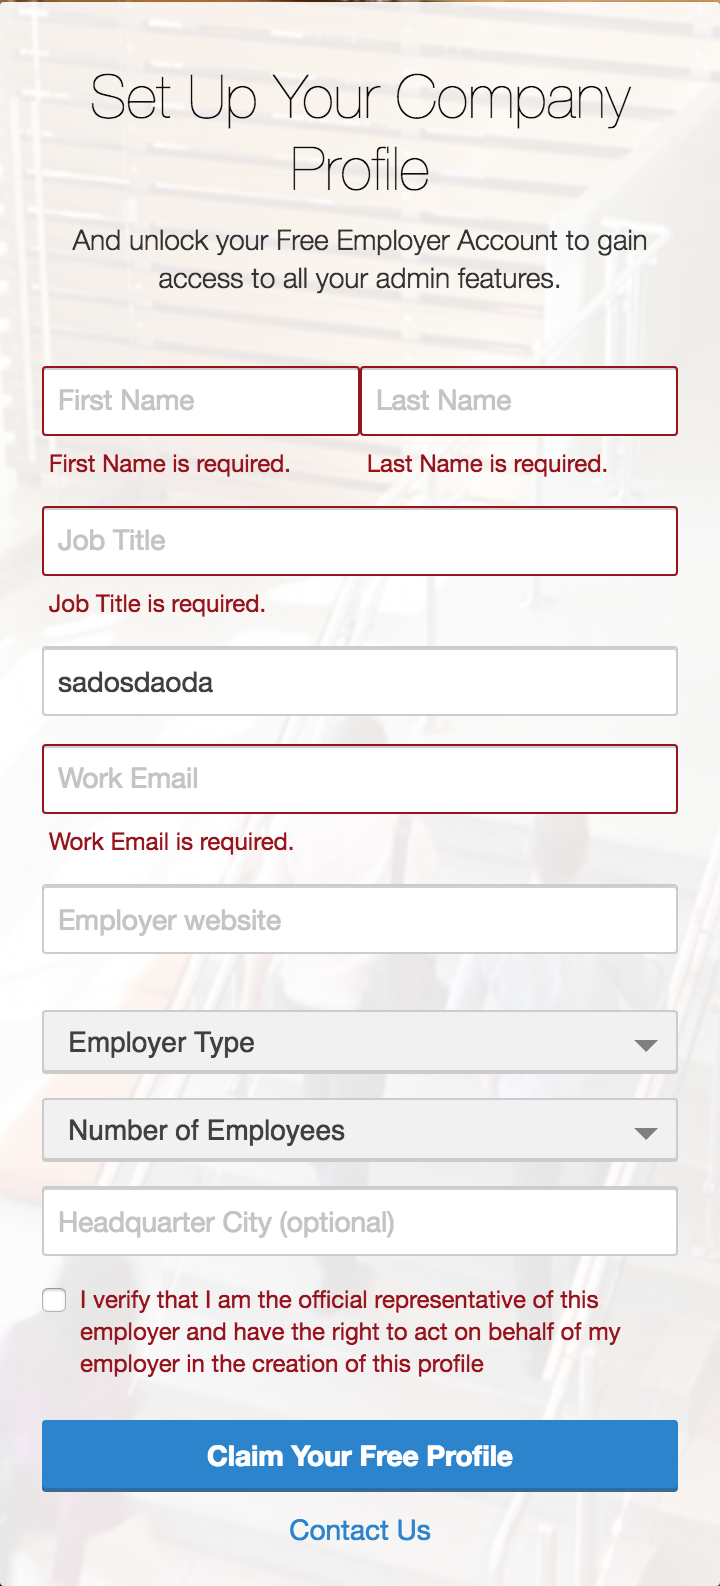
Task: Select the Job Title input box
Action: click(x=360, y=541)
